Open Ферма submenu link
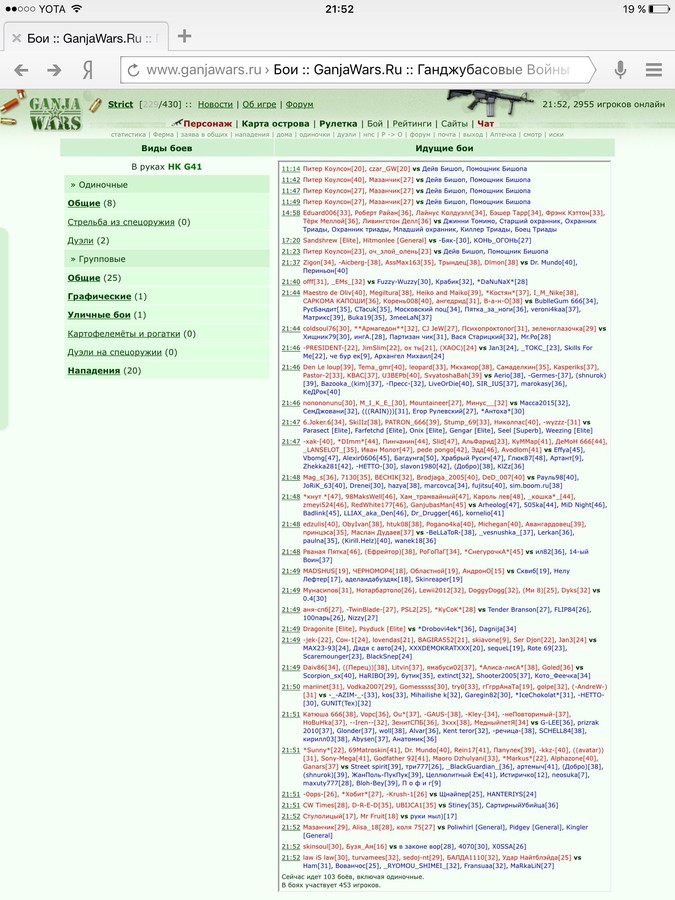This screenshot has height=900, width=675. coord(163,134)
